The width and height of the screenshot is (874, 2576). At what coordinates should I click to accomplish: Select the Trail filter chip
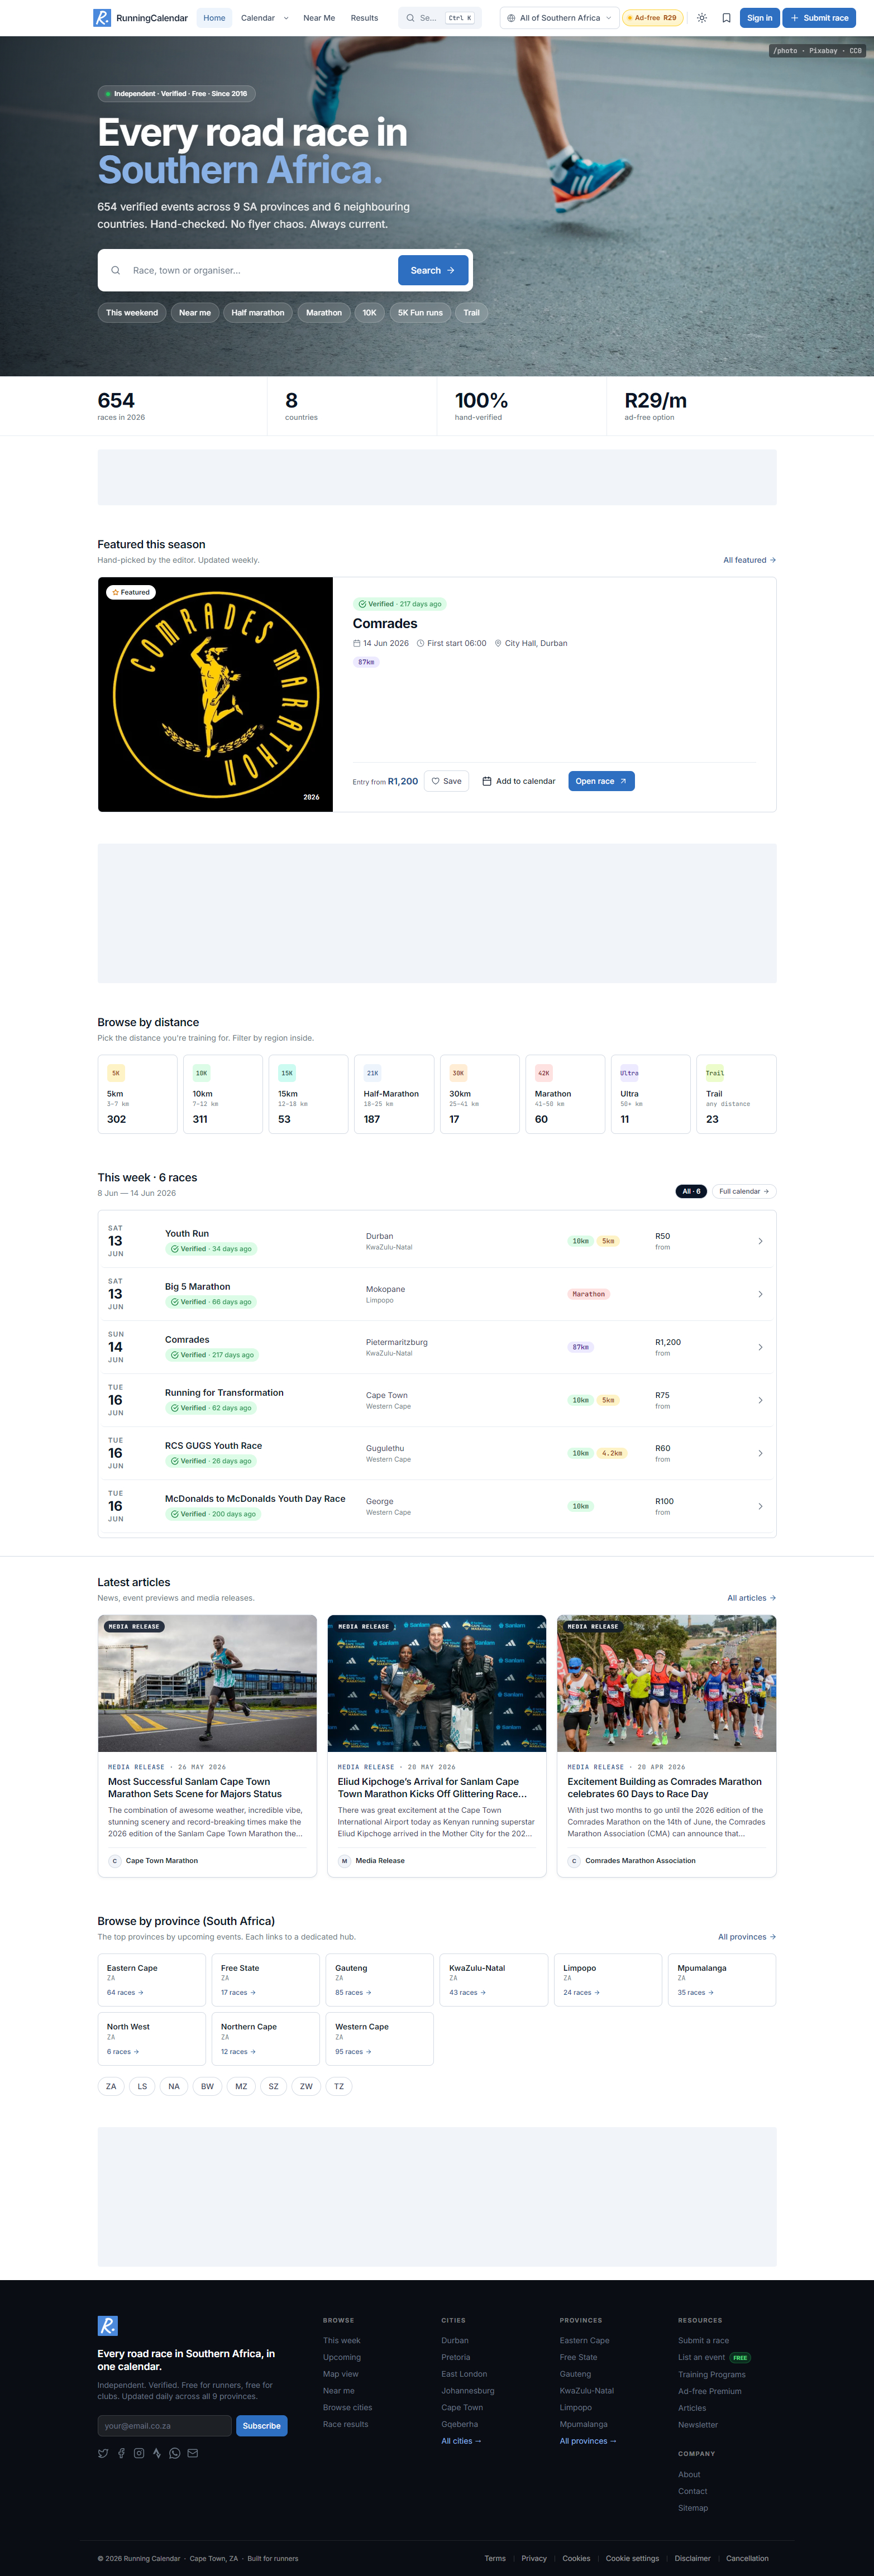pos(471,313)
